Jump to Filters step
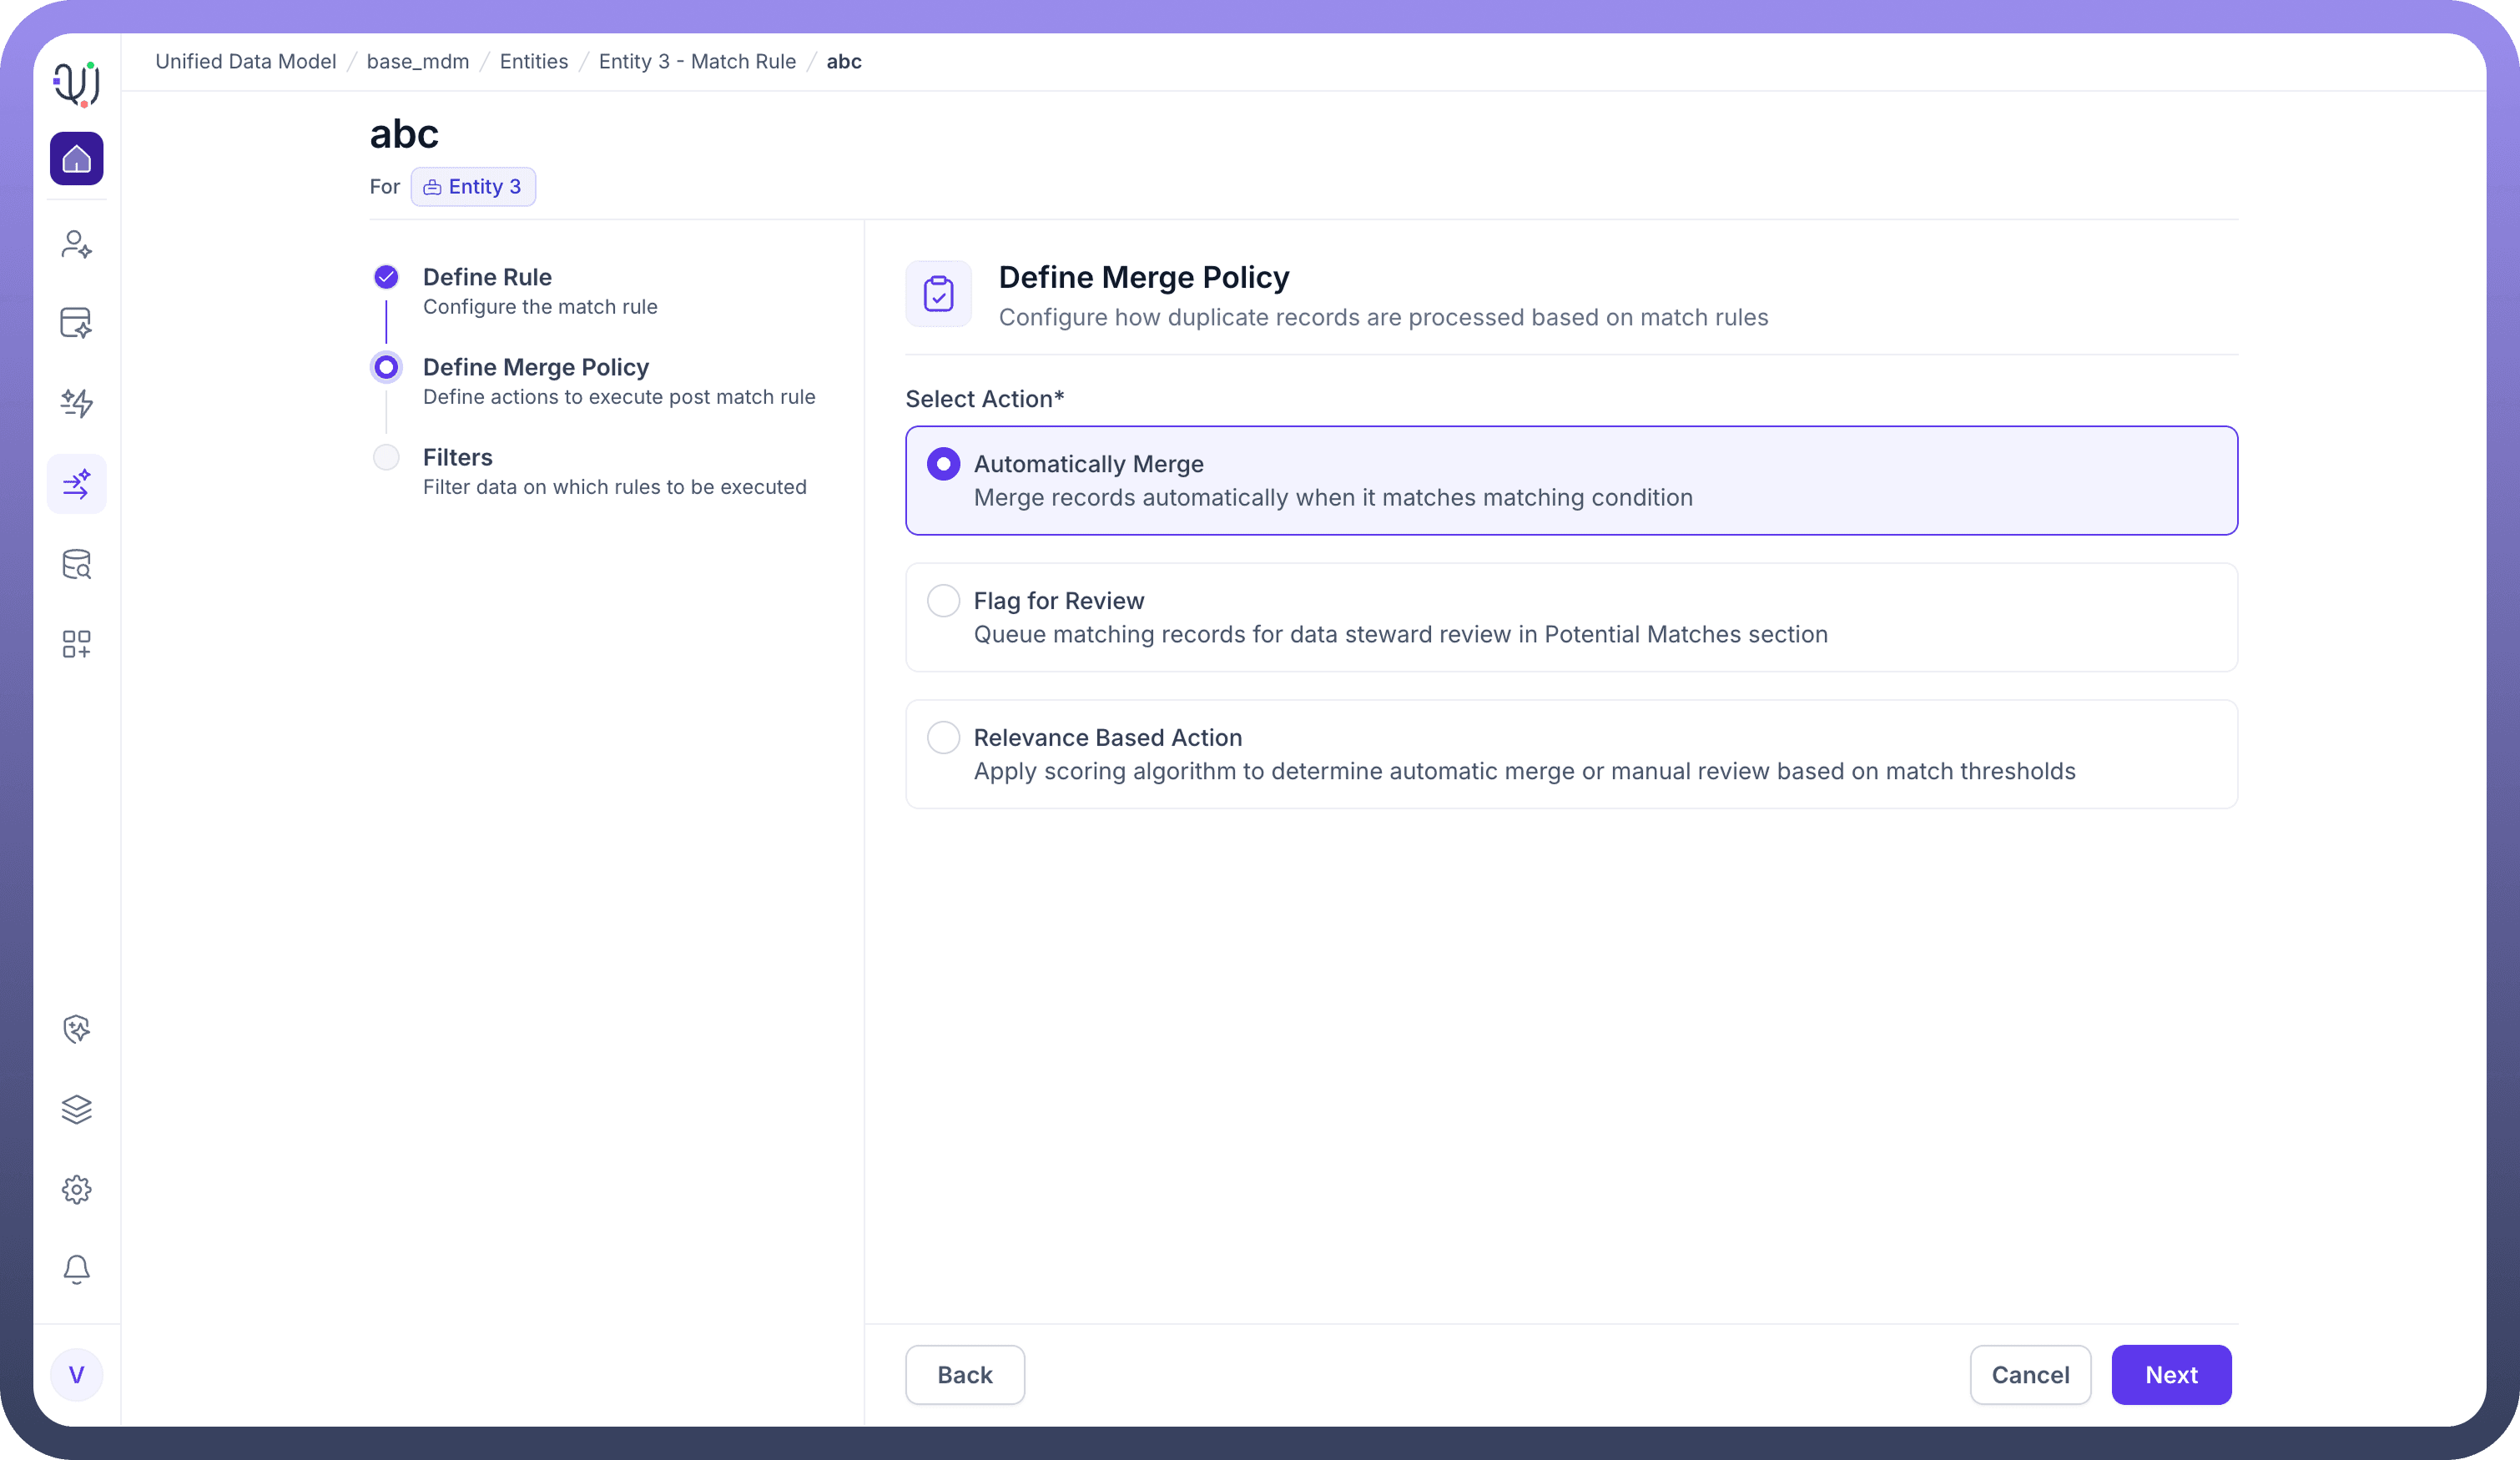This screenshot has height=1460, width=2520. pyautogui.click(x=457, y=457)
